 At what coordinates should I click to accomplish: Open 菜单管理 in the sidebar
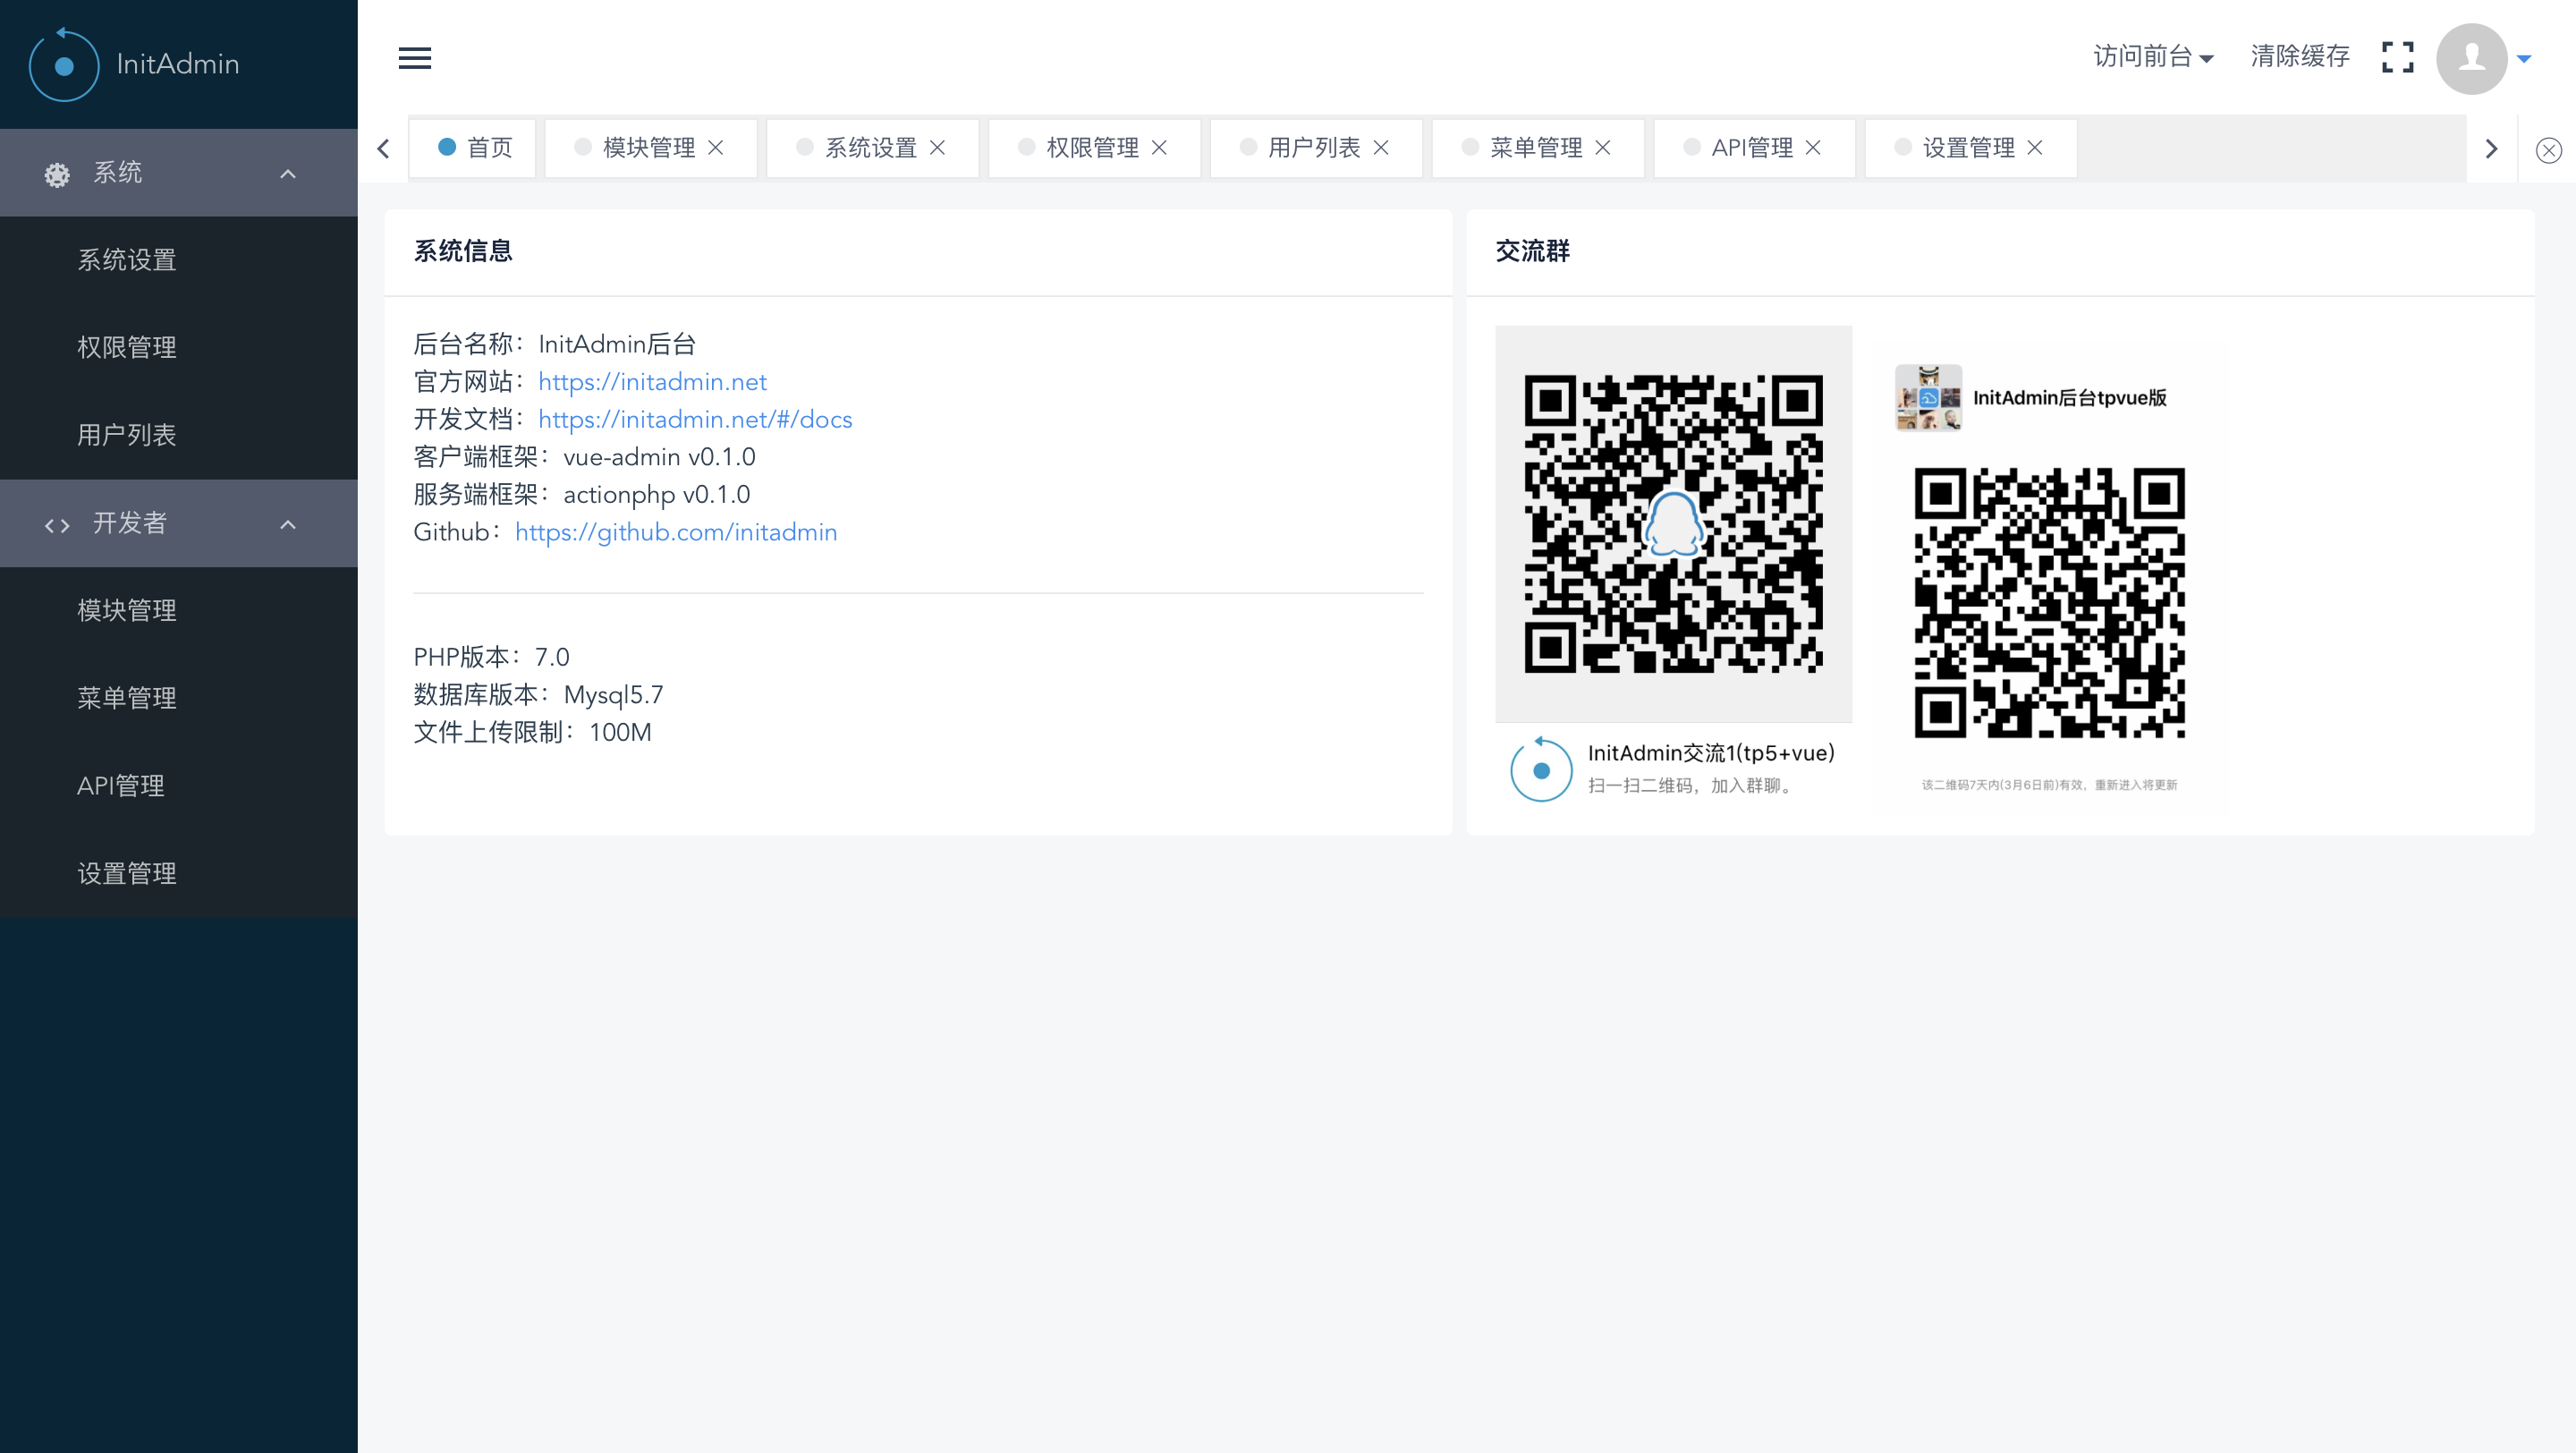(x=179, y=698)
